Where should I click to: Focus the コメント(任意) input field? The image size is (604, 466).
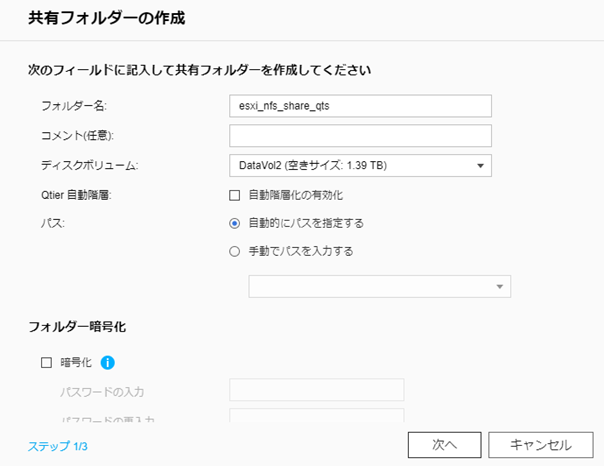point(360,136)
